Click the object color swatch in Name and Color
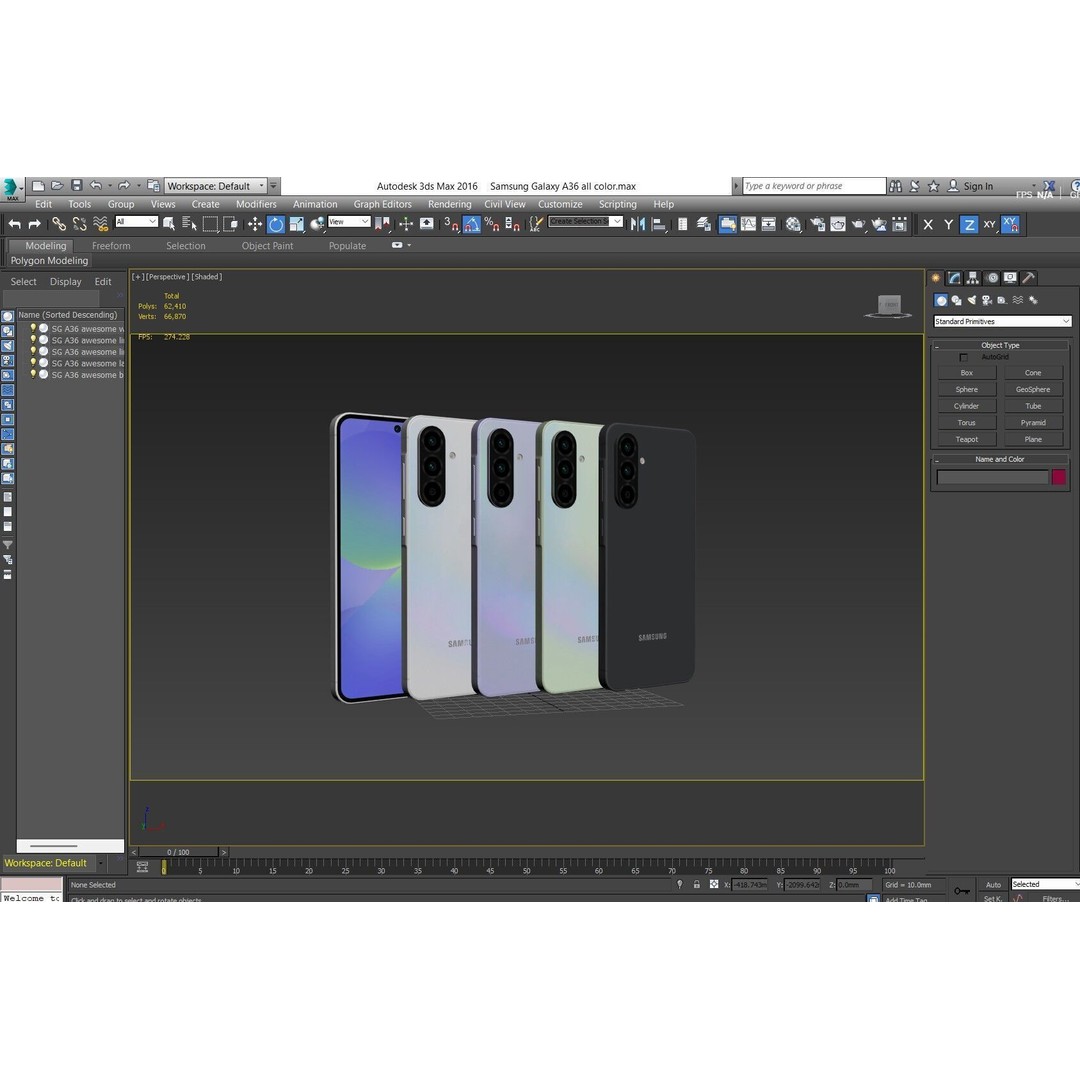Viewport: 1080px width, 1080px height. pos(1059,477)
